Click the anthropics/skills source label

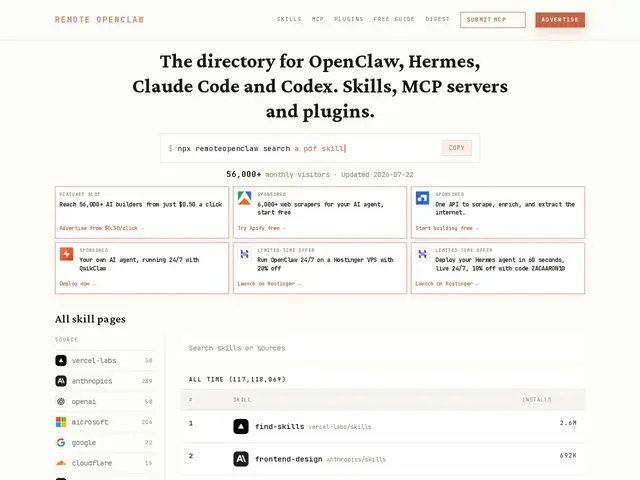pyautogui.click(x=356, y=460)
